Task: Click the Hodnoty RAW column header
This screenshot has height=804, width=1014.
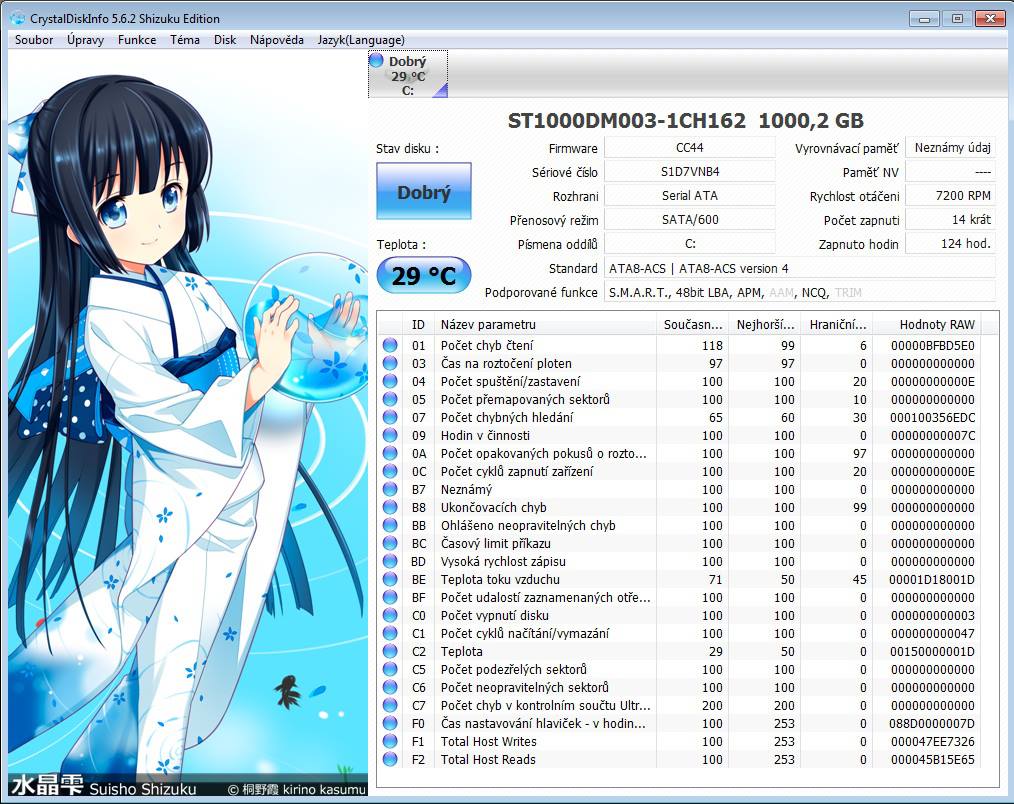Action: coord(926,325)
